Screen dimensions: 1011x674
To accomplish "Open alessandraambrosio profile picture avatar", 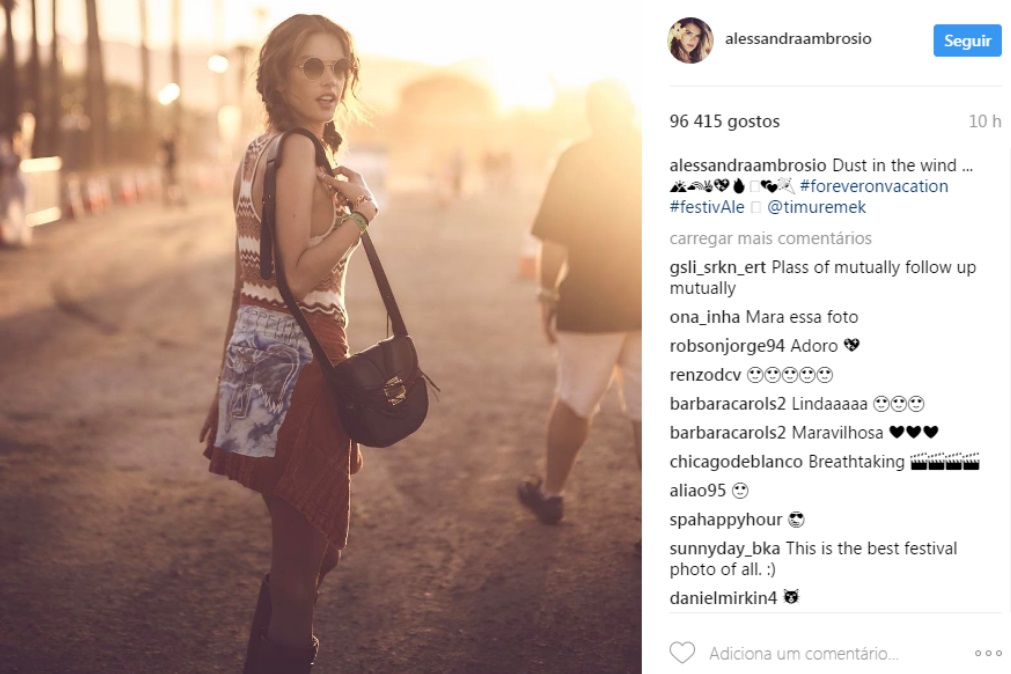I will [690, 40].
